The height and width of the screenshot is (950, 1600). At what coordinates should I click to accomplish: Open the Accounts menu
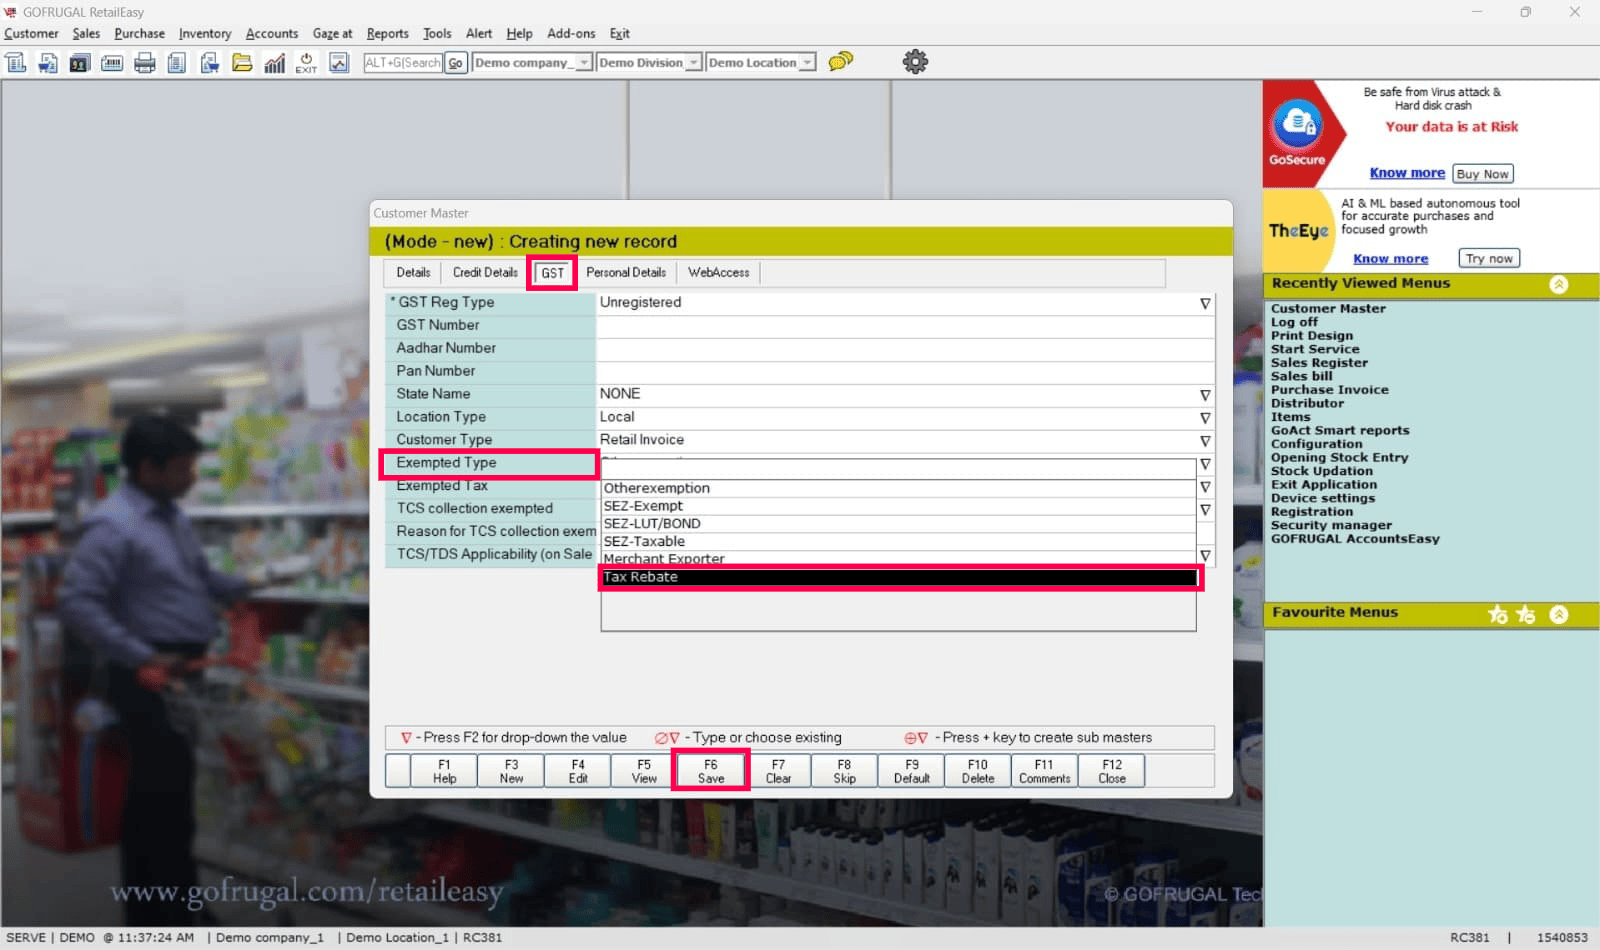coord(272,34)
